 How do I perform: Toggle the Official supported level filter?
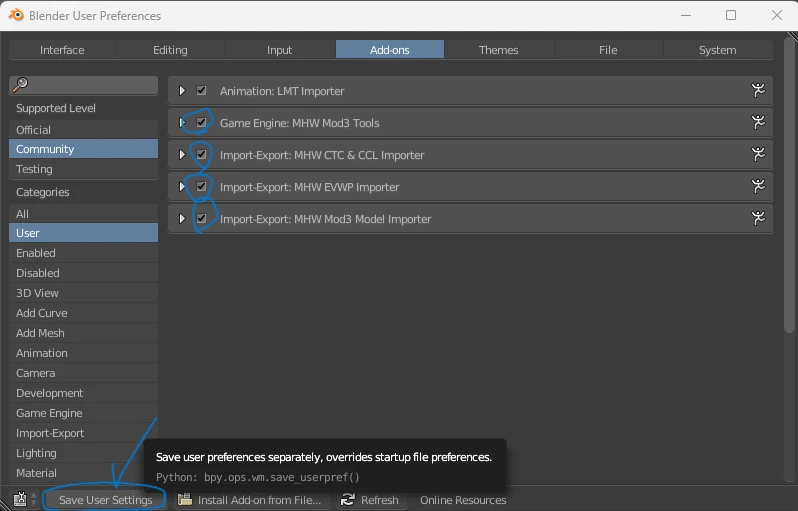83,130
